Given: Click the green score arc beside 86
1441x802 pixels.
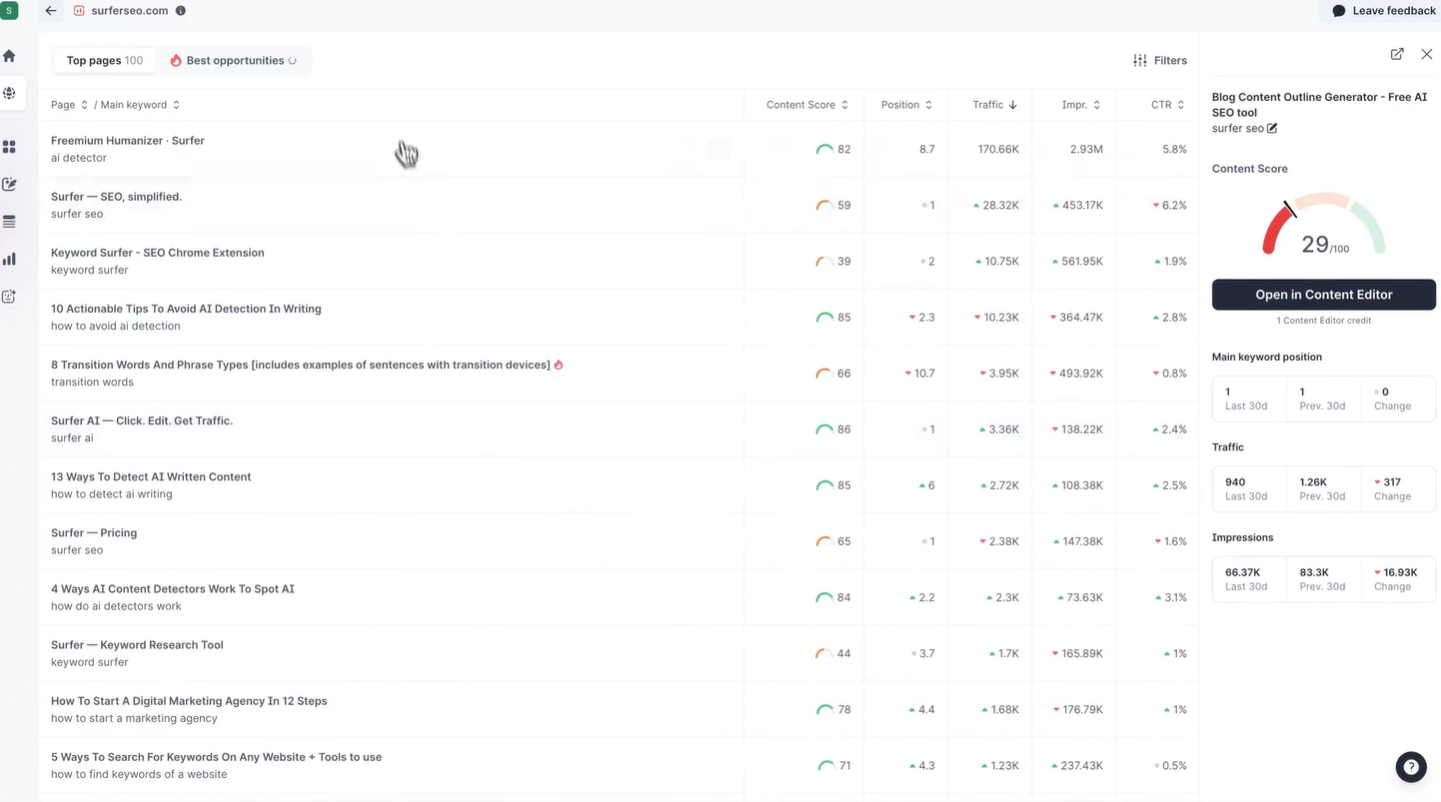Looking at the screenshot, I should point(824,429).
